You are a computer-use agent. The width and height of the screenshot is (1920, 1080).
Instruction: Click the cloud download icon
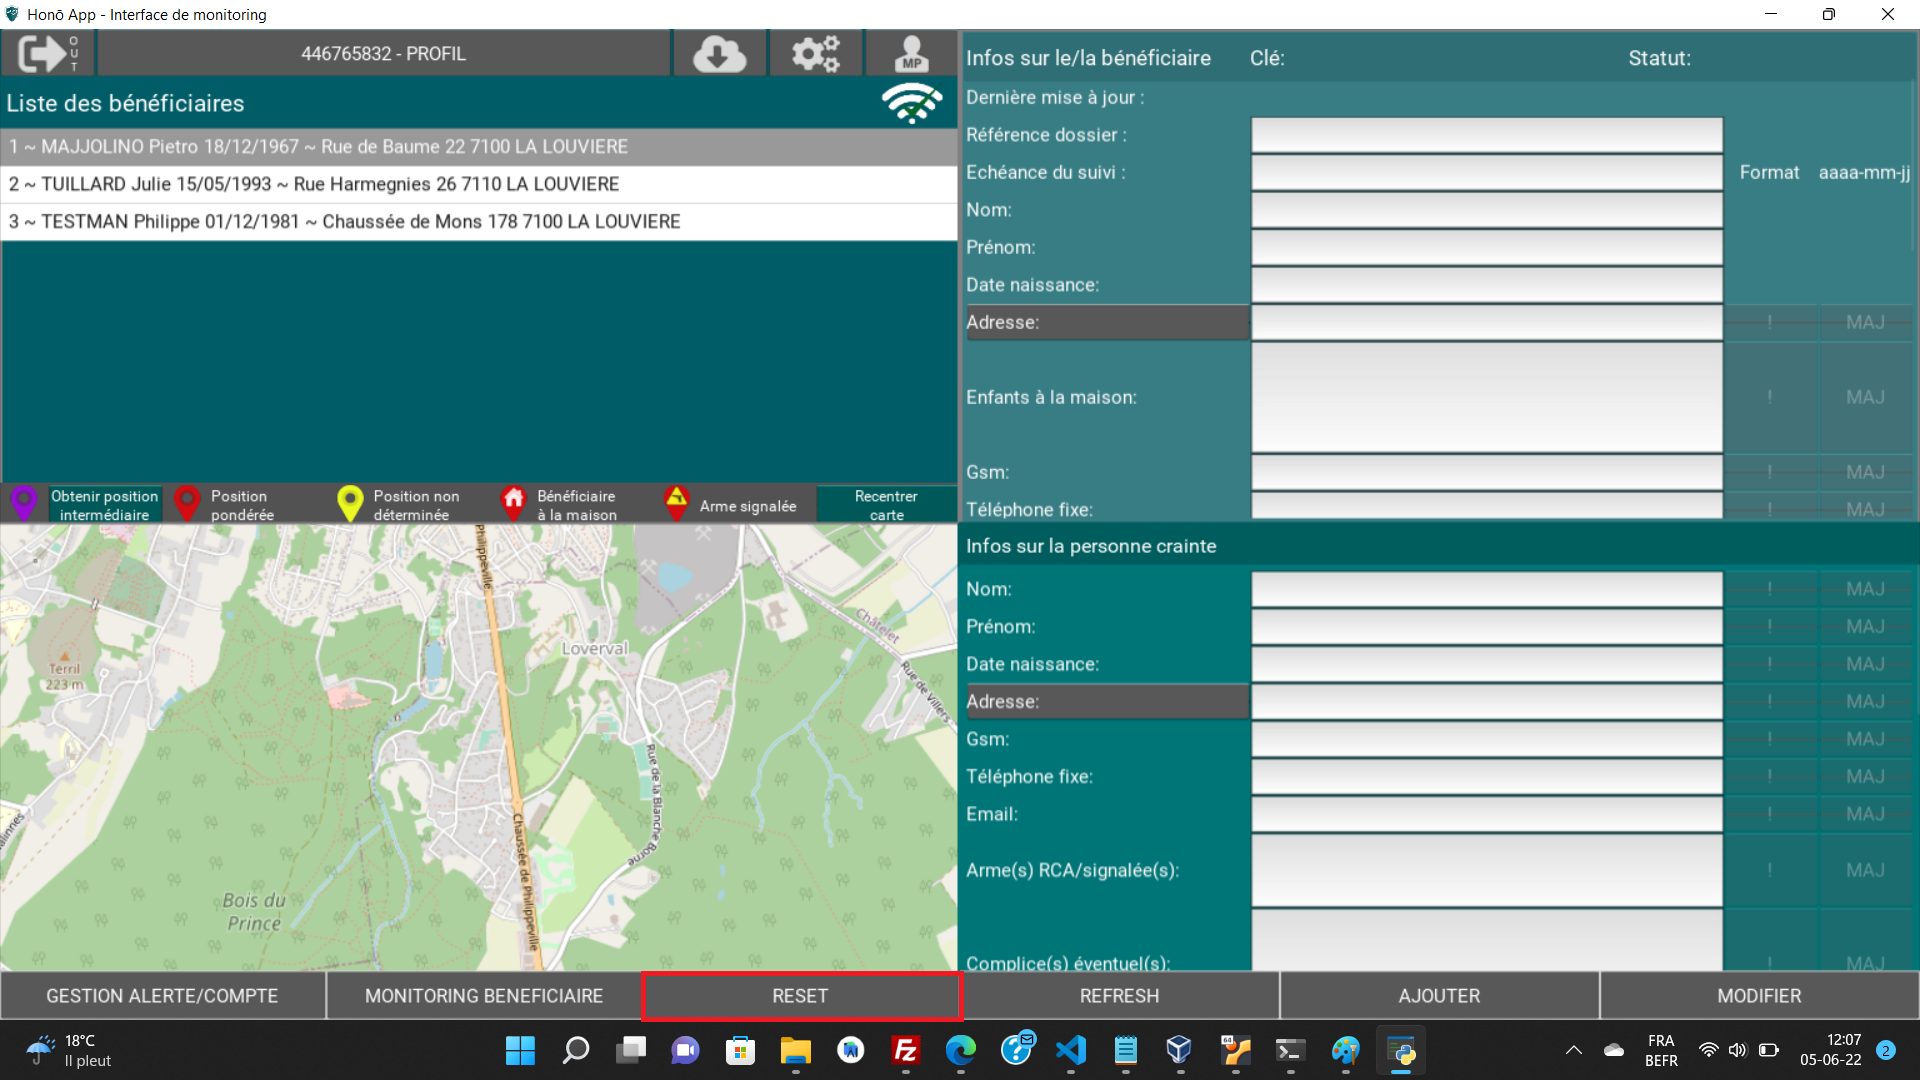(719, 54)
